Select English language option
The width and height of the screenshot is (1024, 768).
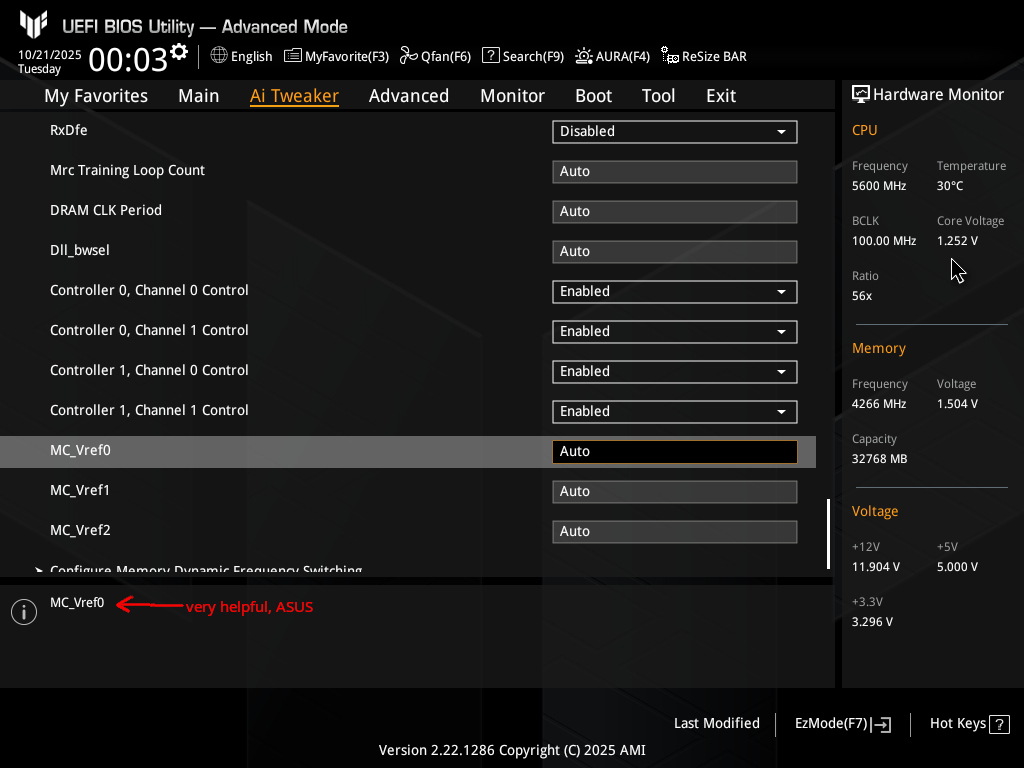pyautogui.click(x=251, y=56)
